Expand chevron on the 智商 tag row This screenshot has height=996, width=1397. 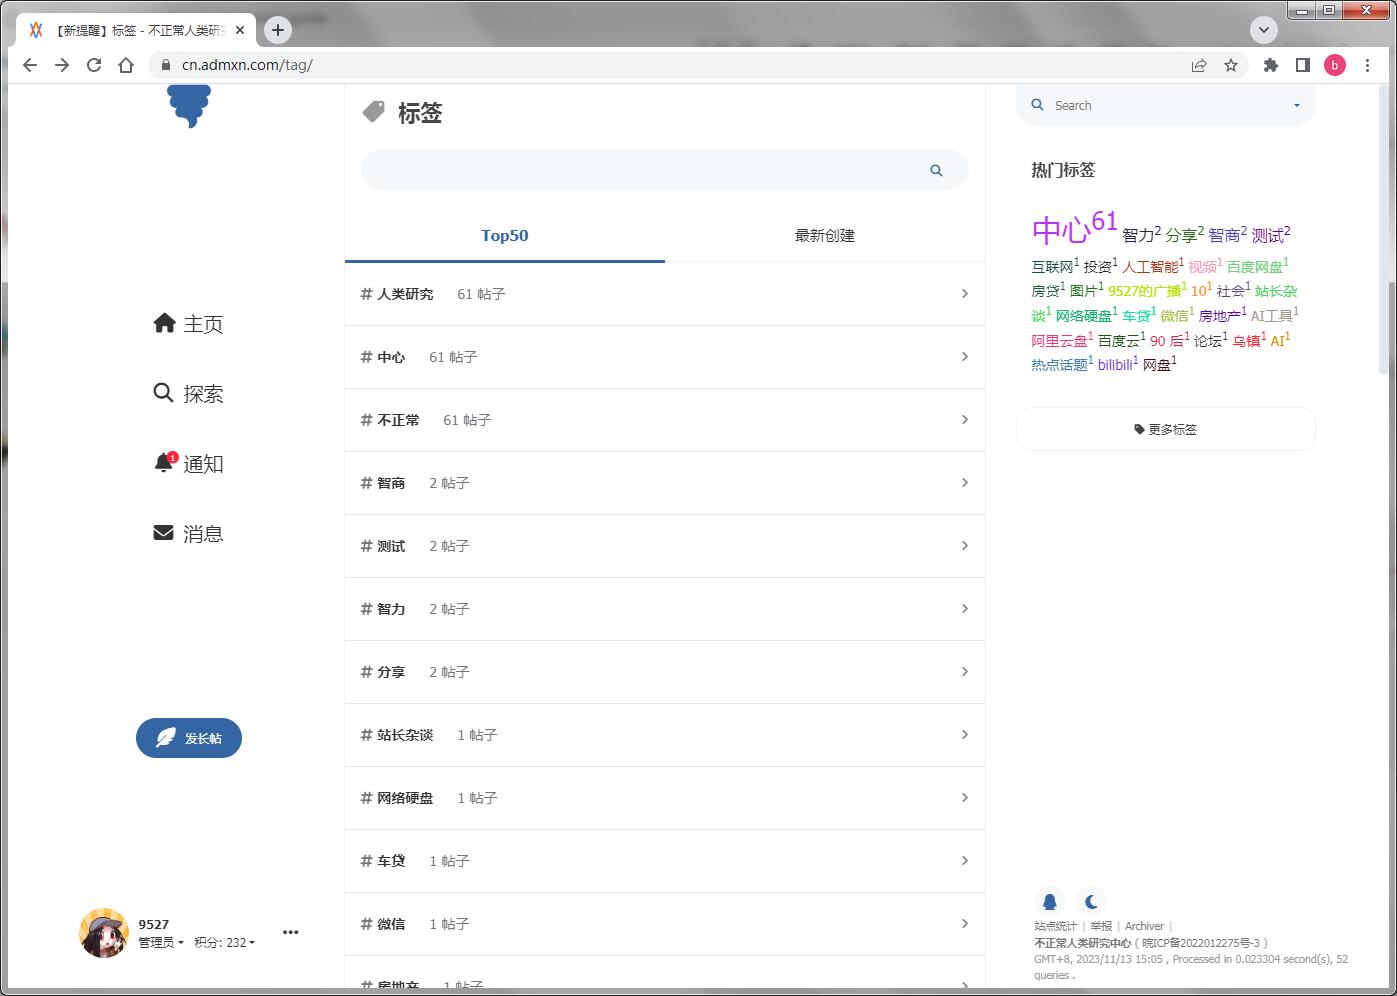[964, 483]
